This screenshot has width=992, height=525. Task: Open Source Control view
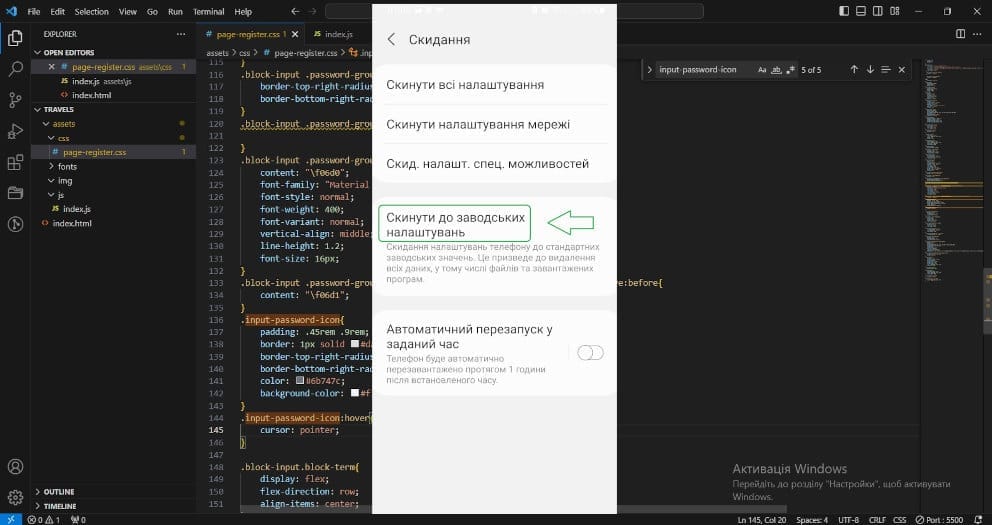15,100
